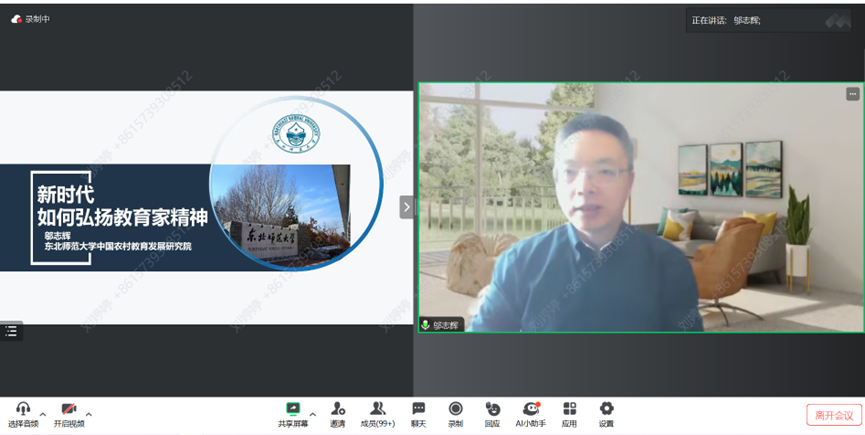Open meeting Settings (设置) gear

(x=606, y=410)
